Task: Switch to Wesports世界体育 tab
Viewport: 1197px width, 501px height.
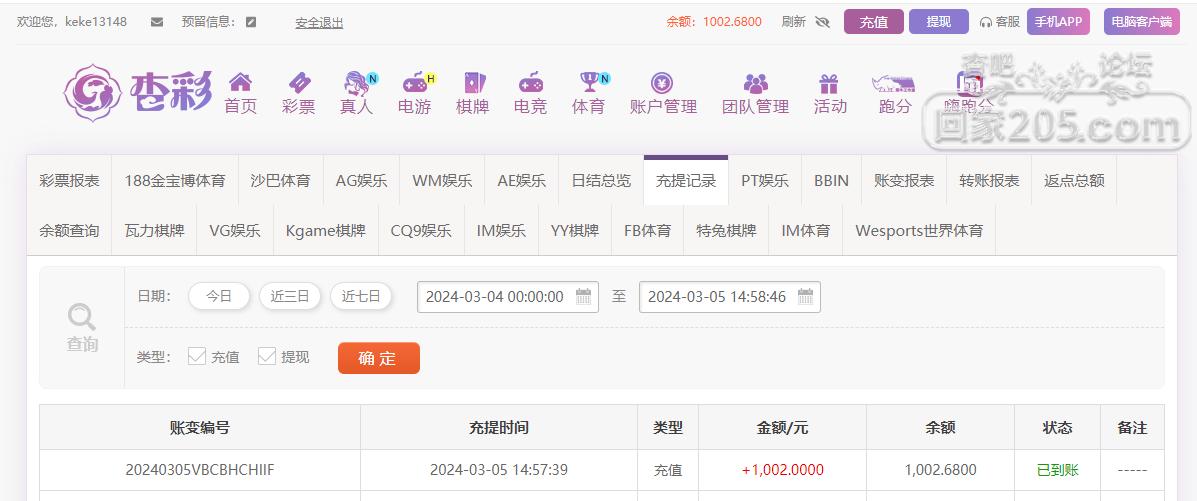Action: coord(919,231)
